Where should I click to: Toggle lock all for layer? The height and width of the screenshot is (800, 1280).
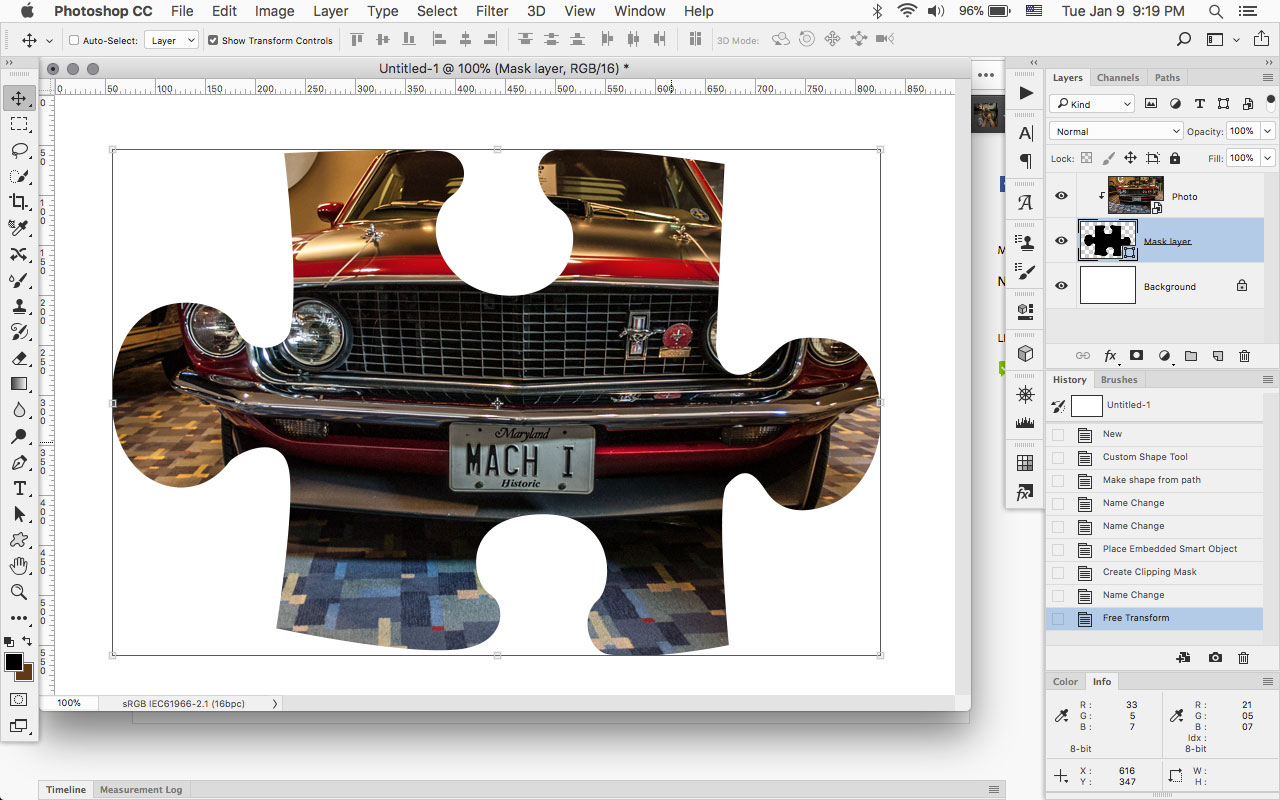click(1175, 158)
